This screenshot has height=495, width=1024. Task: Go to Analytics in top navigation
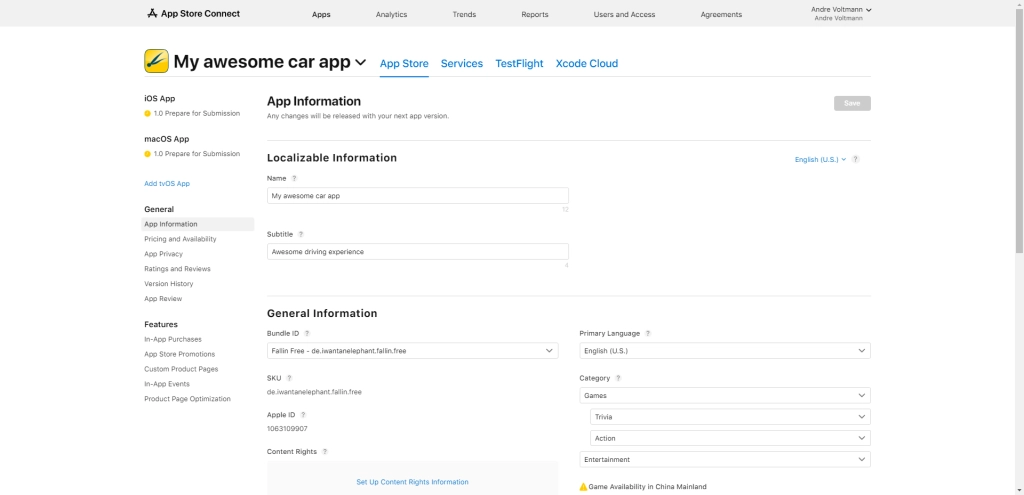tap(391, 14)
